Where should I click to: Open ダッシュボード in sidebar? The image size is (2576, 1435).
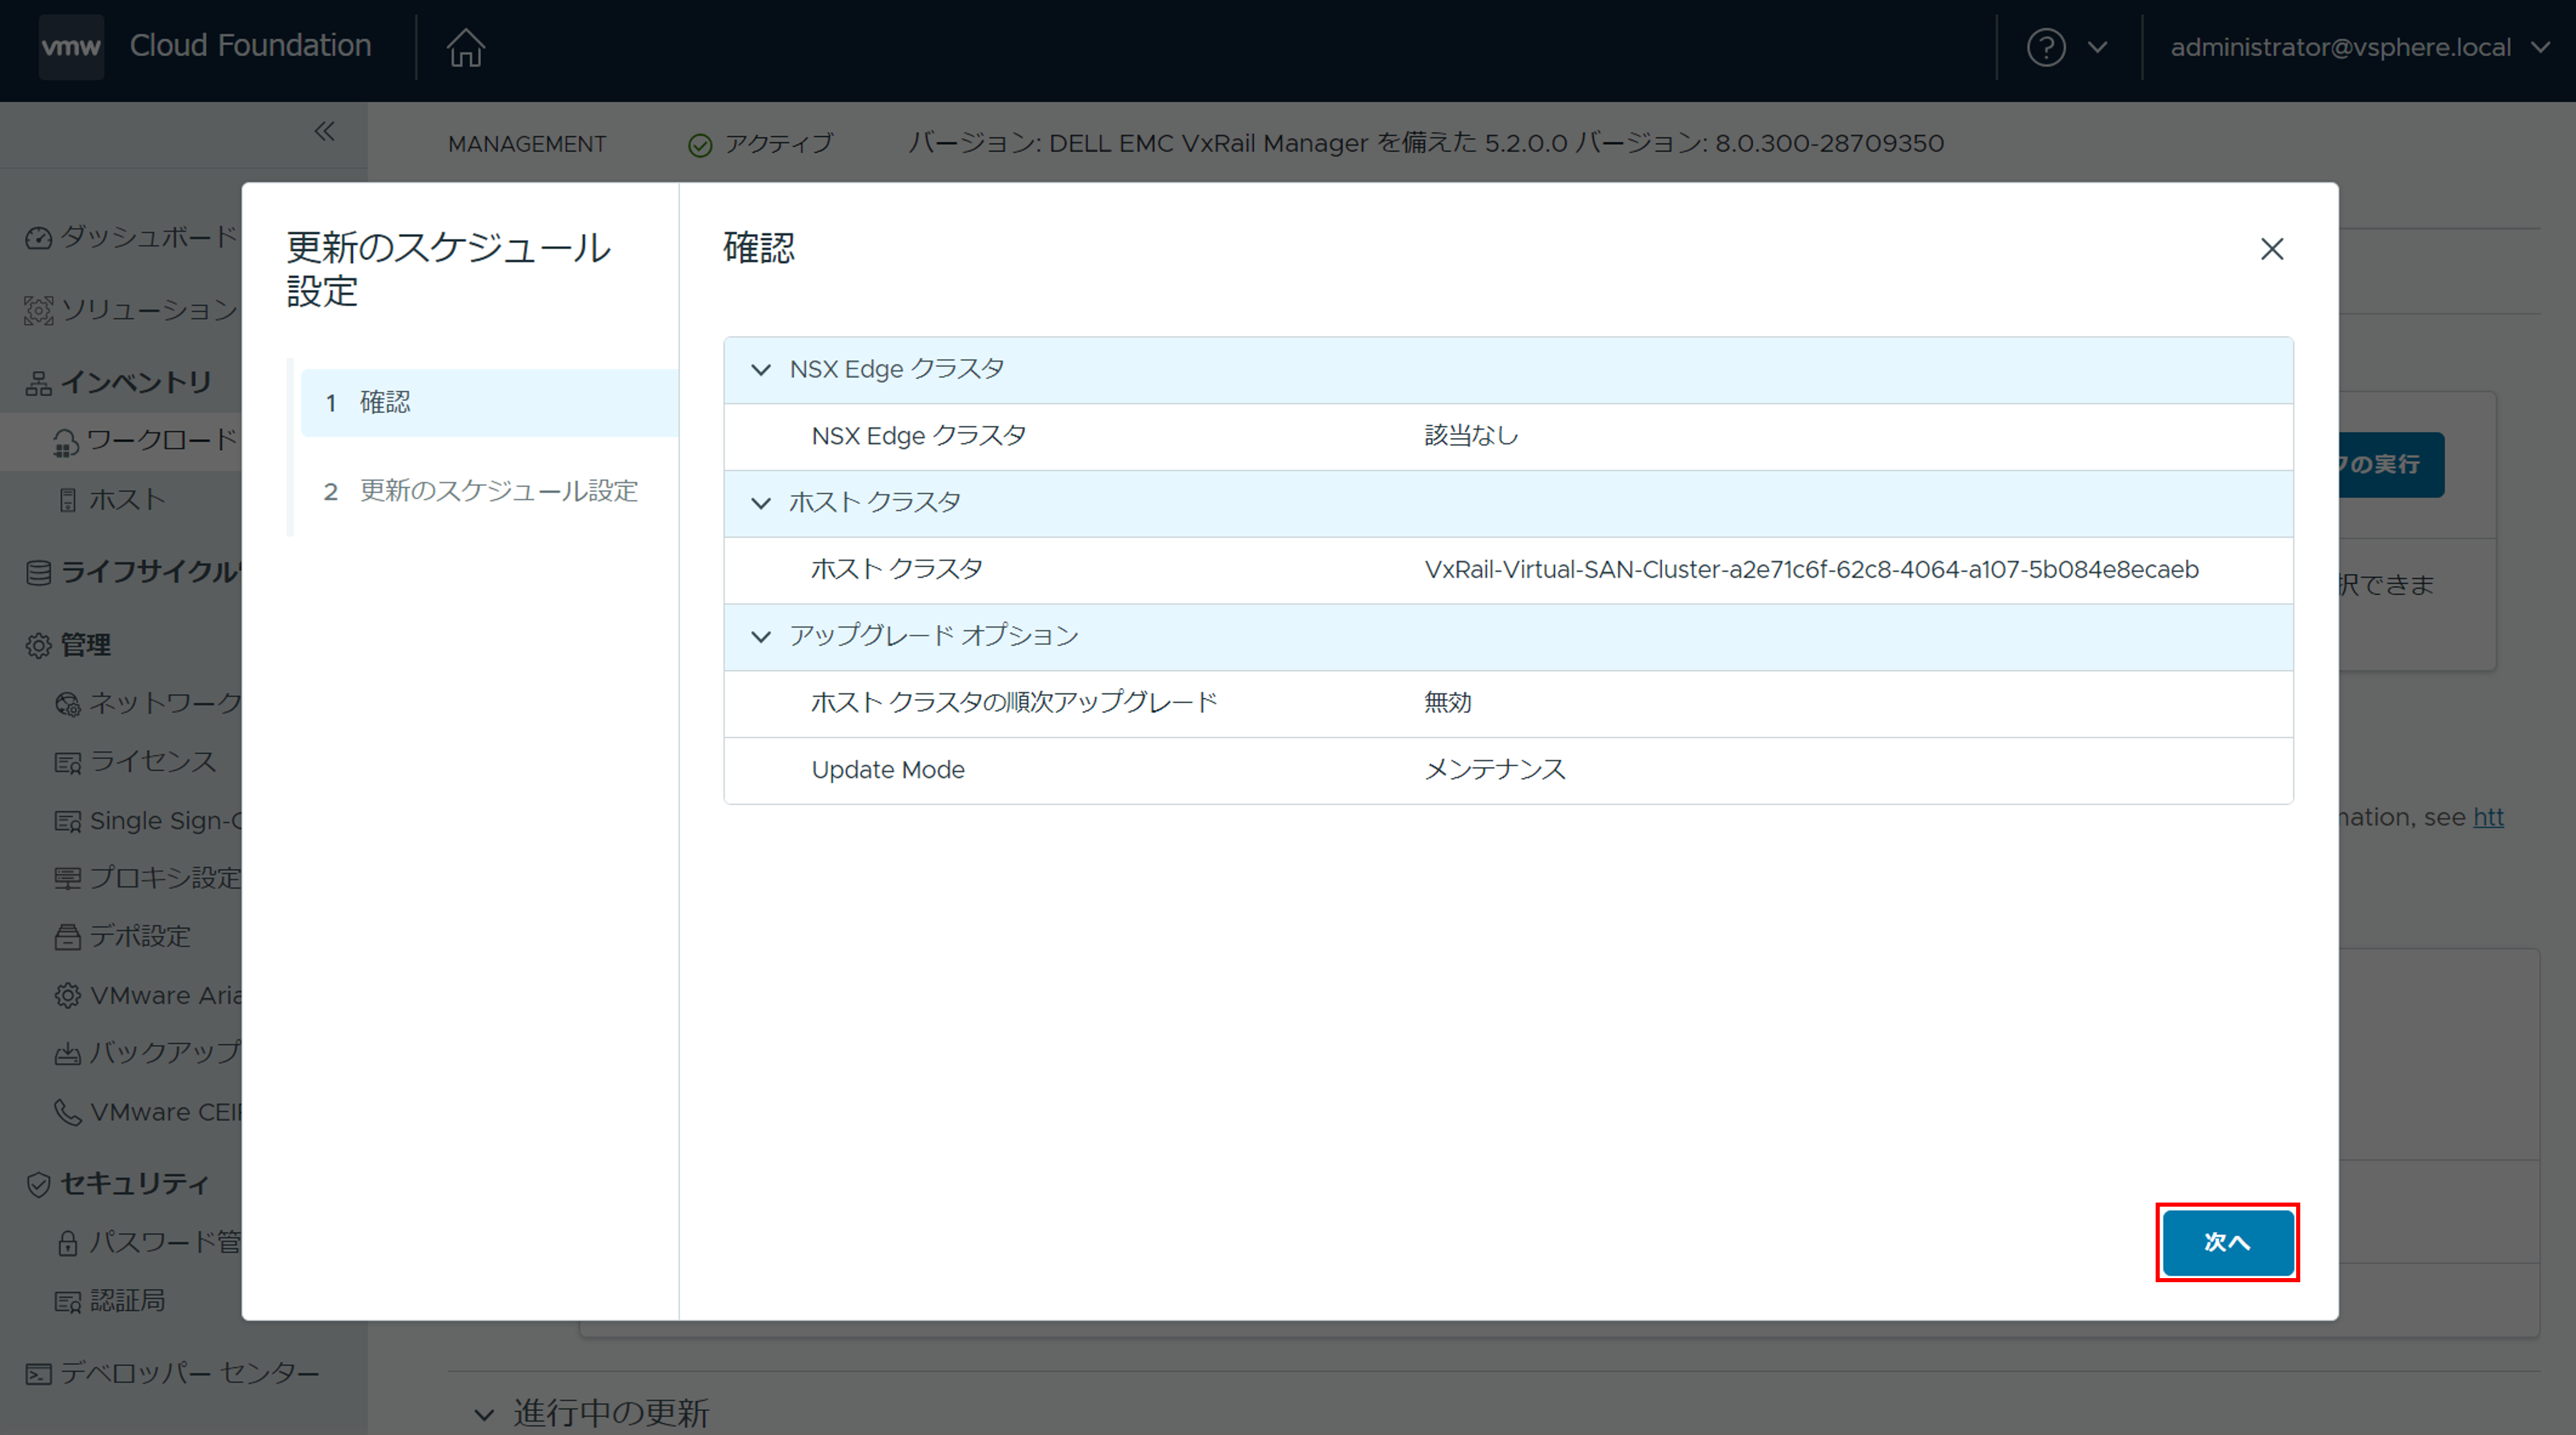click(x=149, y=237)
